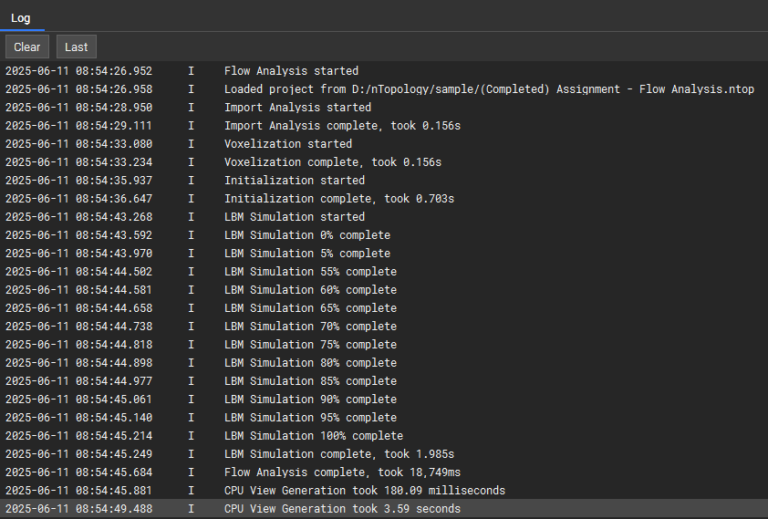
Task: Select 'Initialization complete, took 0.703s' row
Action: point(339,199)
